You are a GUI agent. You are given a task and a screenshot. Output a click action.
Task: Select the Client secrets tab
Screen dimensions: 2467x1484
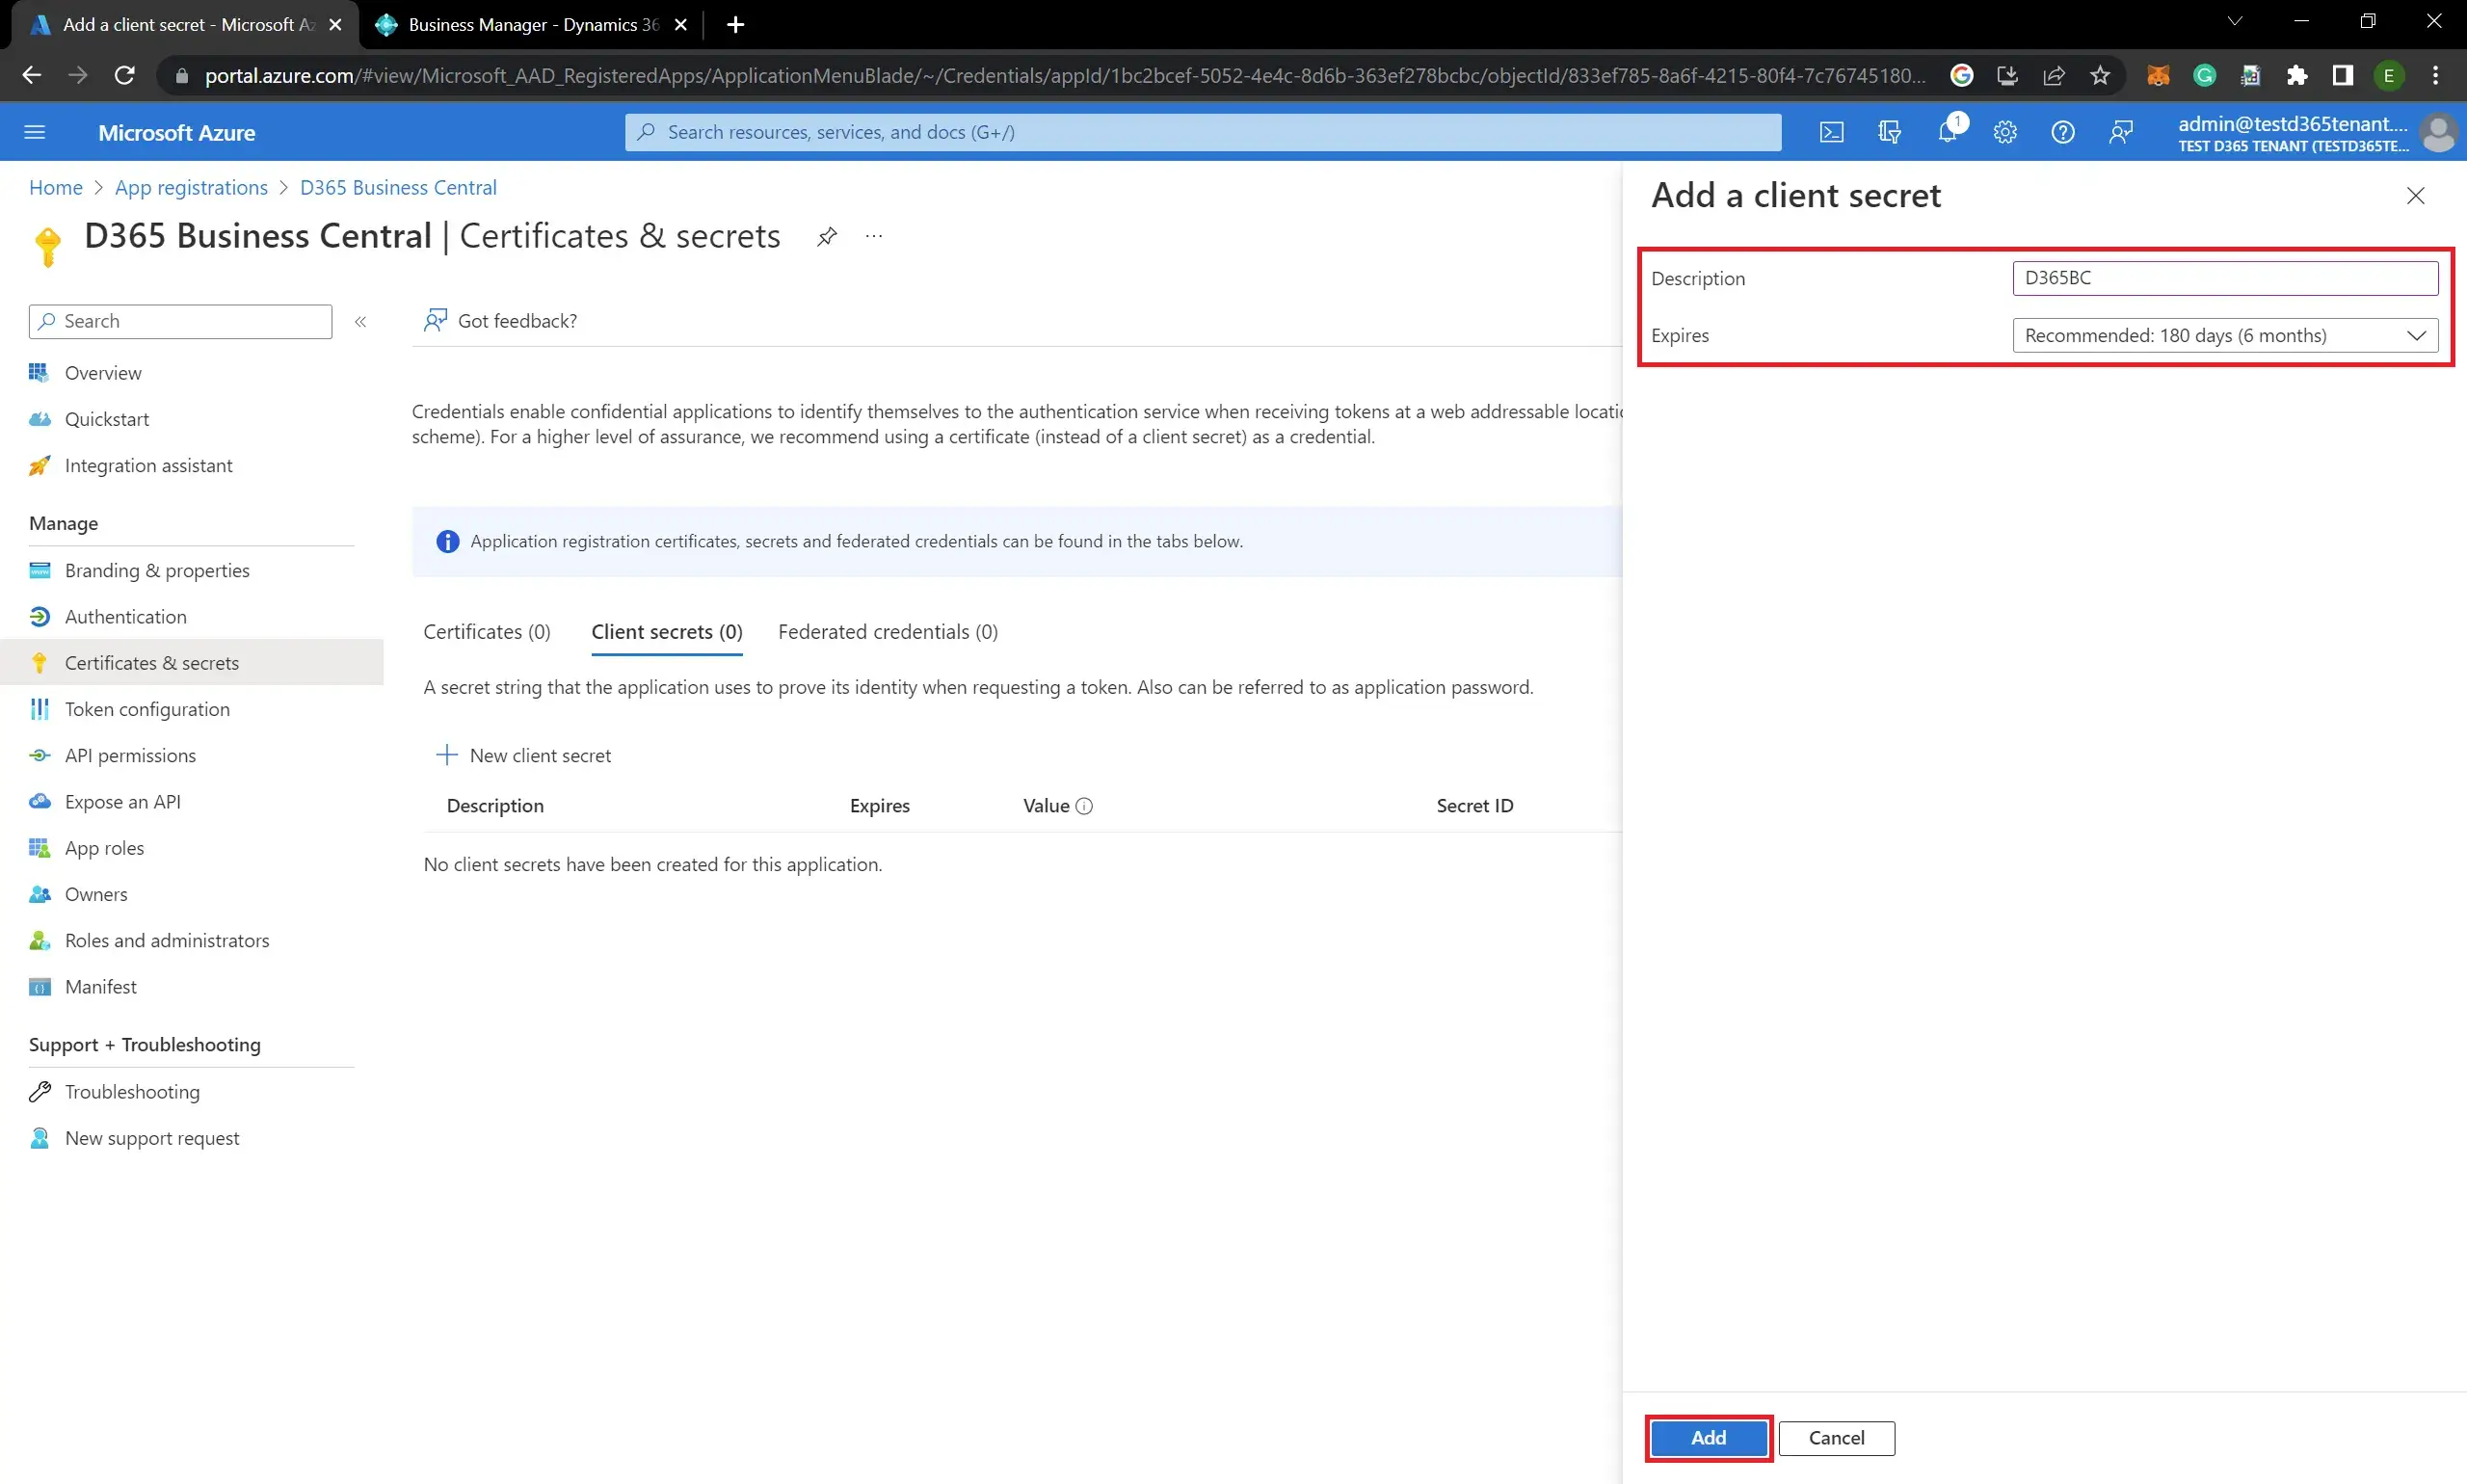[666, 631]
